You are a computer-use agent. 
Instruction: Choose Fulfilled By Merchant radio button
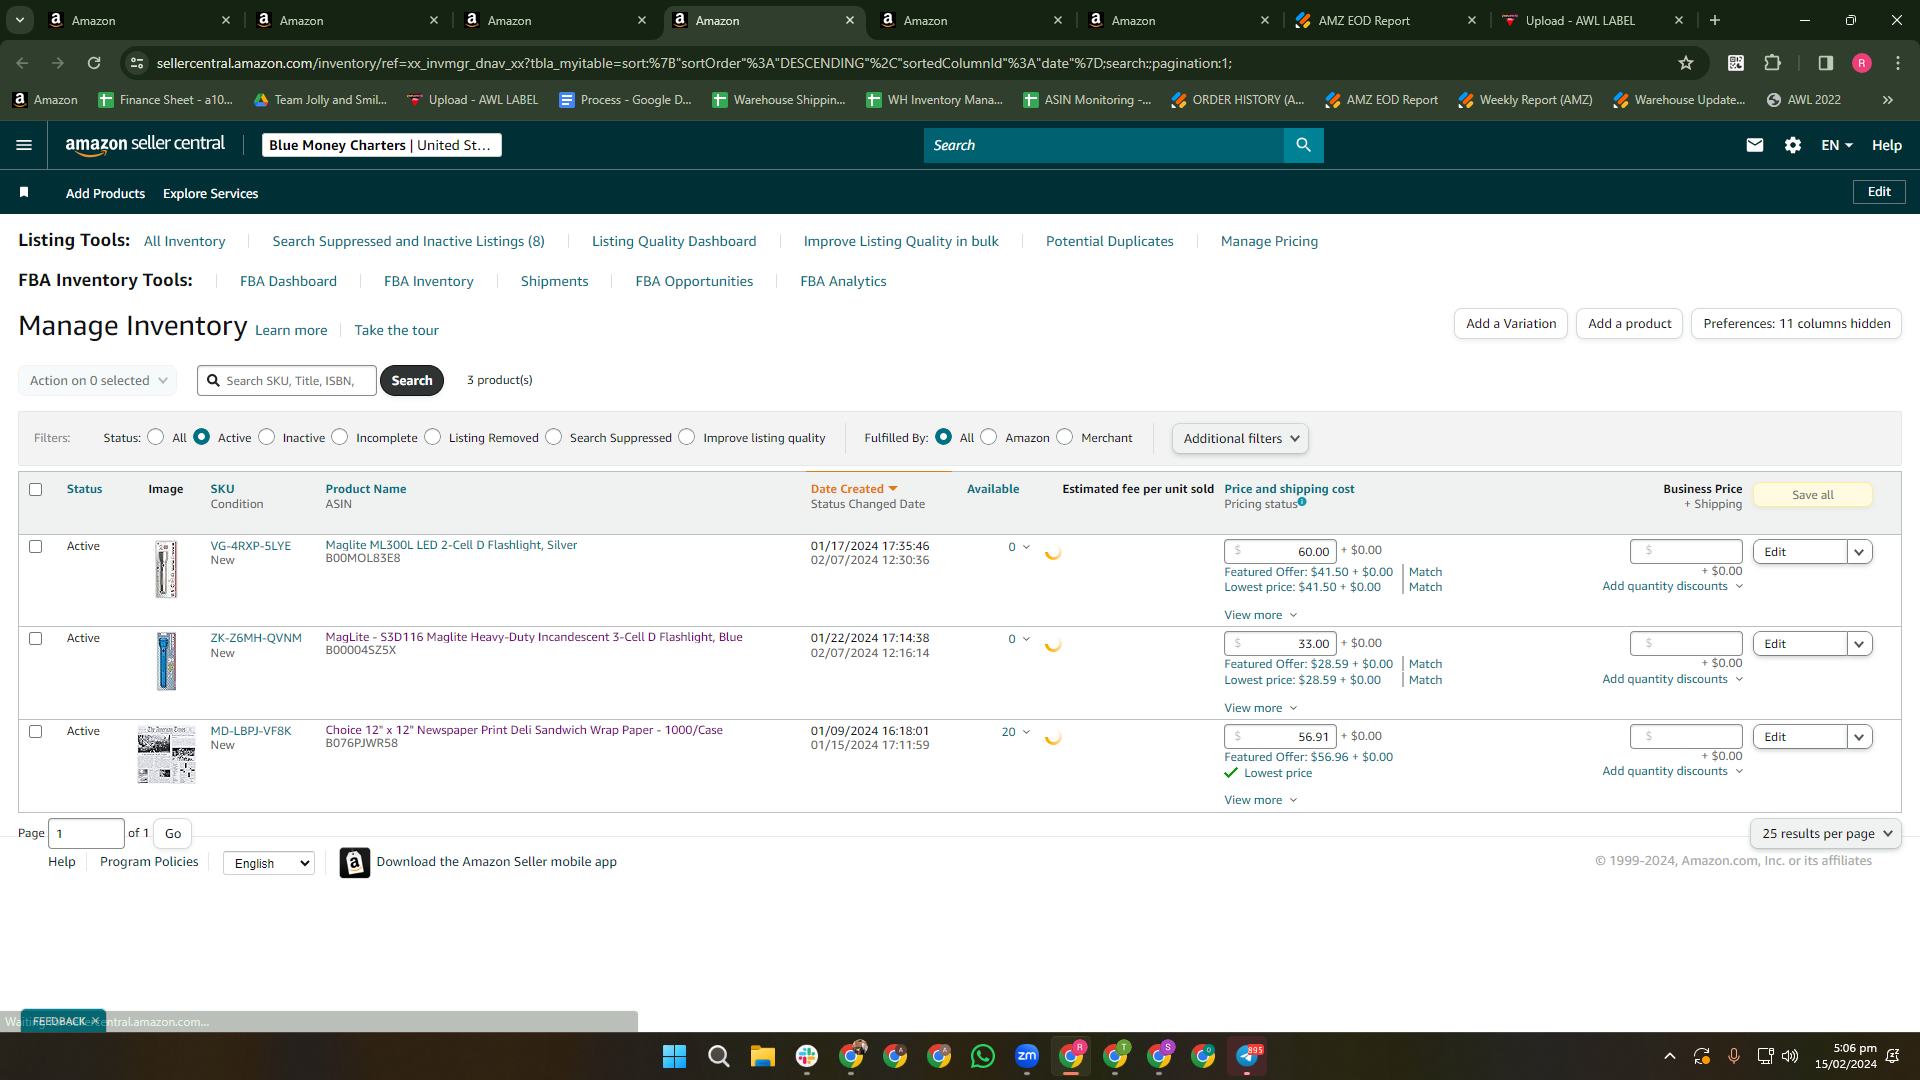1065,437
